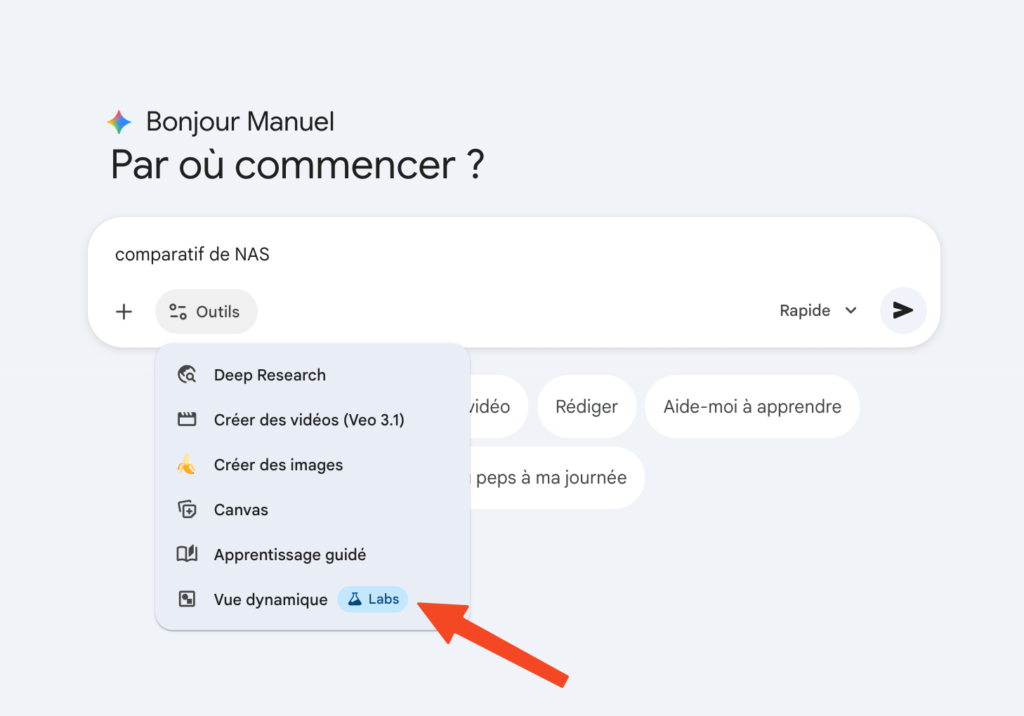Click the banana image-creation icon

click(x=187, y=465)
